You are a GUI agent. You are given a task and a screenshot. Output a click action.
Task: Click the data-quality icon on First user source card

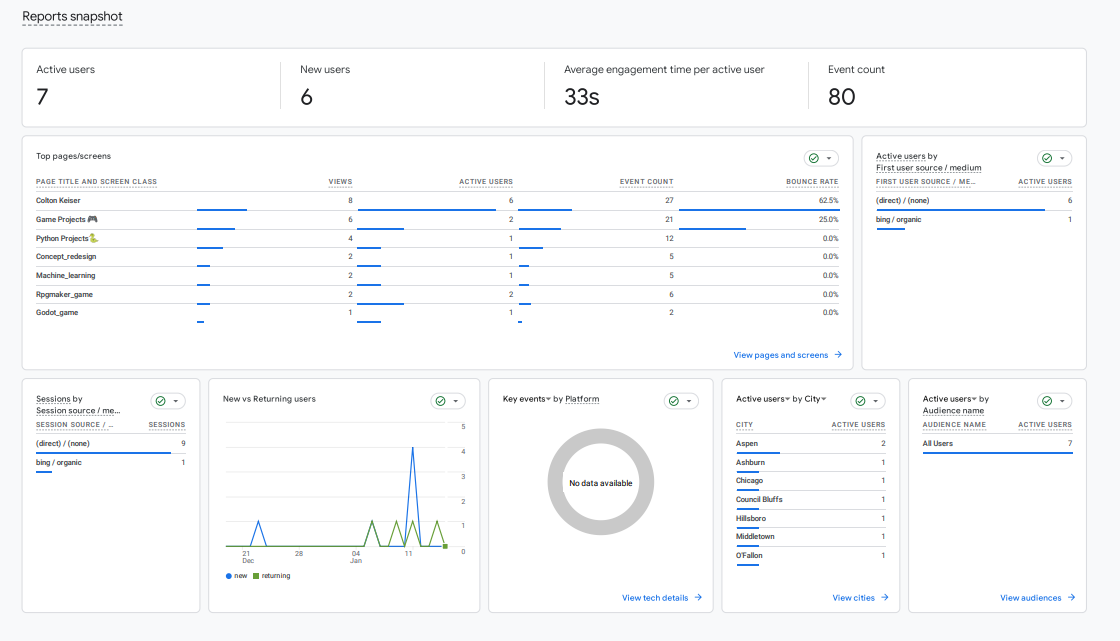click(x=1048, y=158)
